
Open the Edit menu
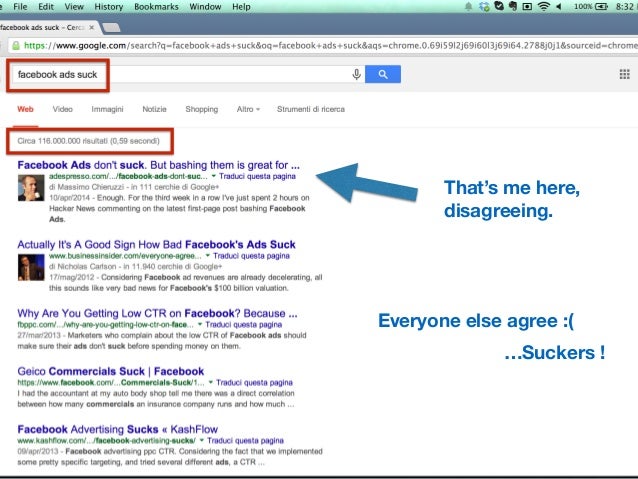coord(46,7)
